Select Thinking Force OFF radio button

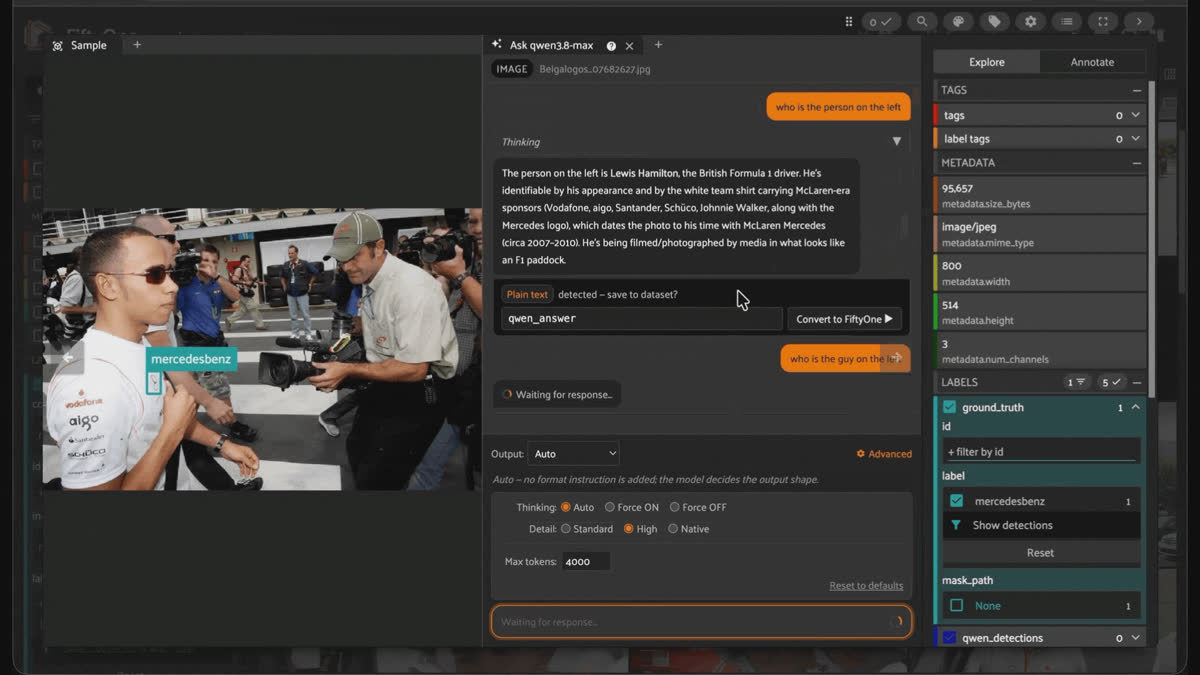pyautogui.click(x=674, y=507)
